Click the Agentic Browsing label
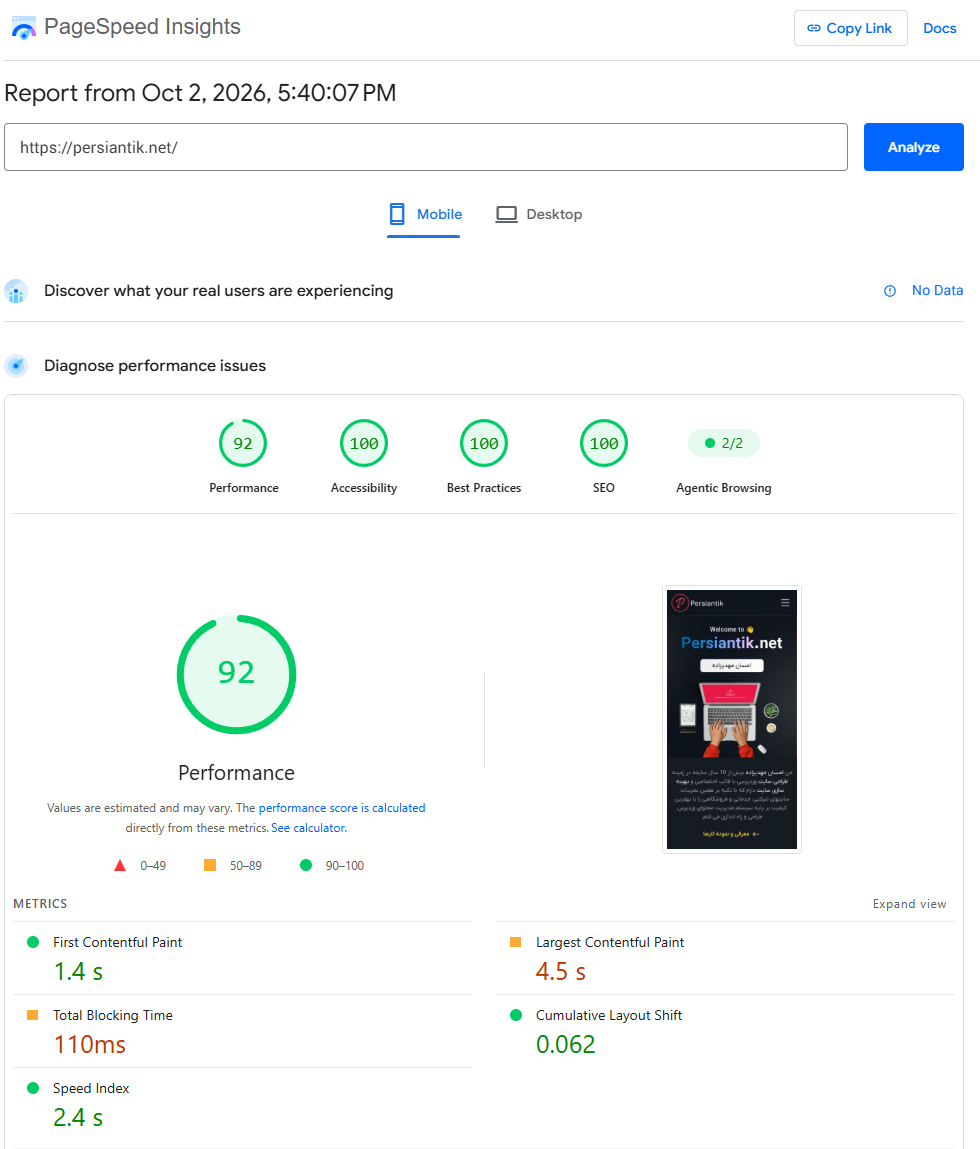 [x=723, y=488]
